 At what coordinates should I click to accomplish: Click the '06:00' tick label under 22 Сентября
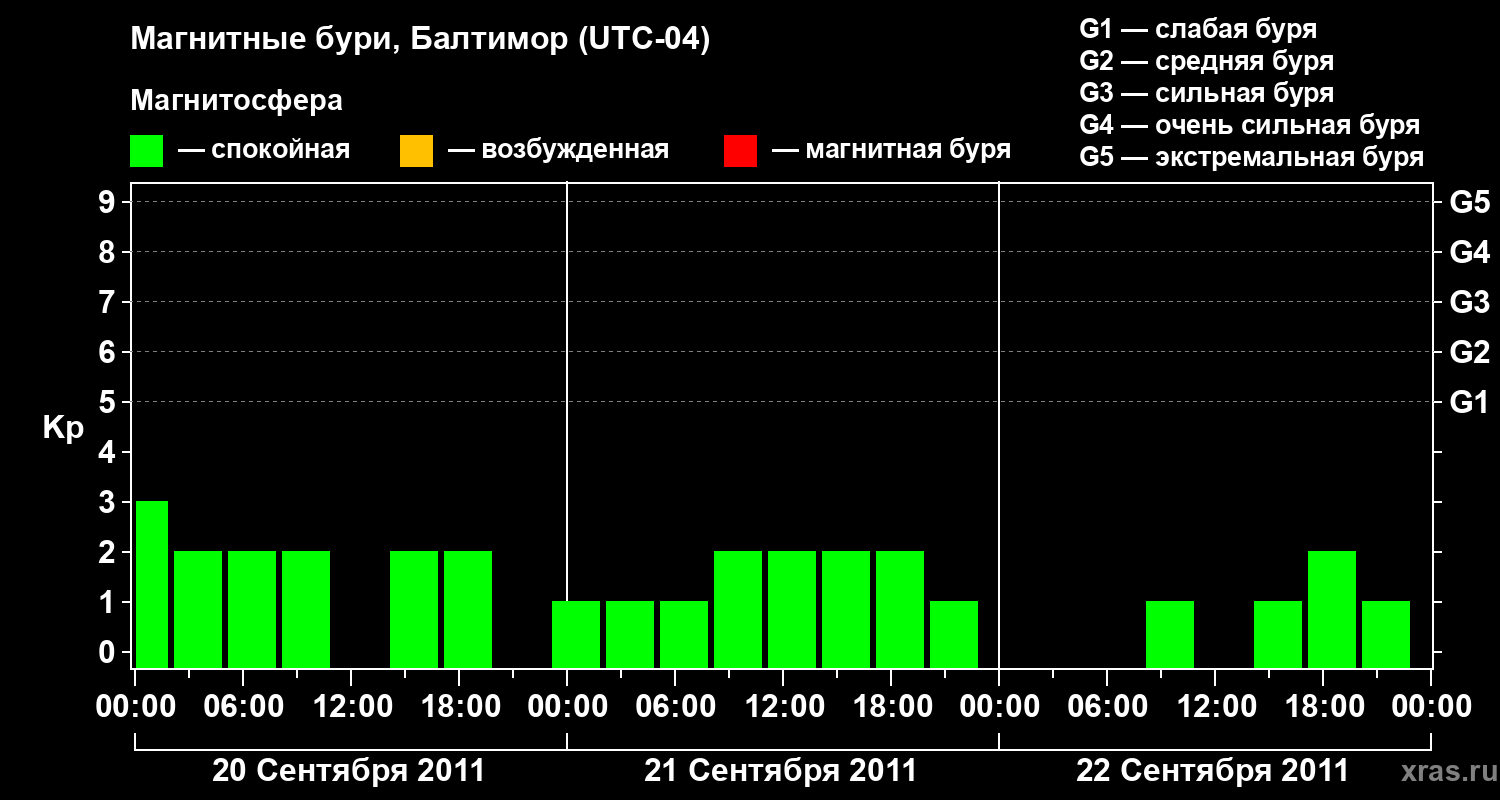[x=1107, y=706]
